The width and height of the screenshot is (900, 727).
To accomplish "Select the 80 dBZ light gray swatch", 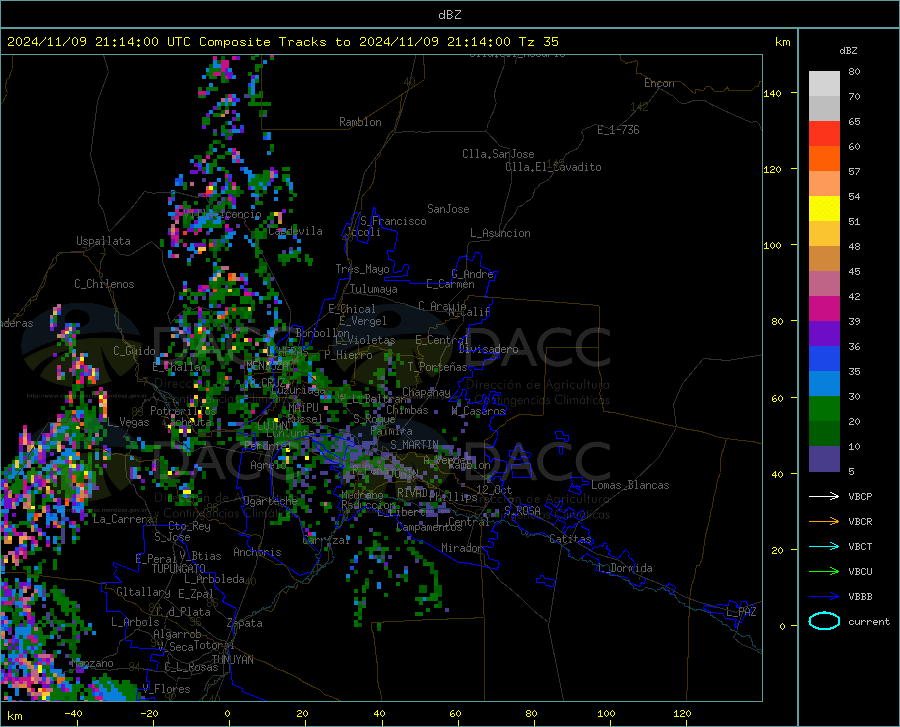I will coord(824,84).
